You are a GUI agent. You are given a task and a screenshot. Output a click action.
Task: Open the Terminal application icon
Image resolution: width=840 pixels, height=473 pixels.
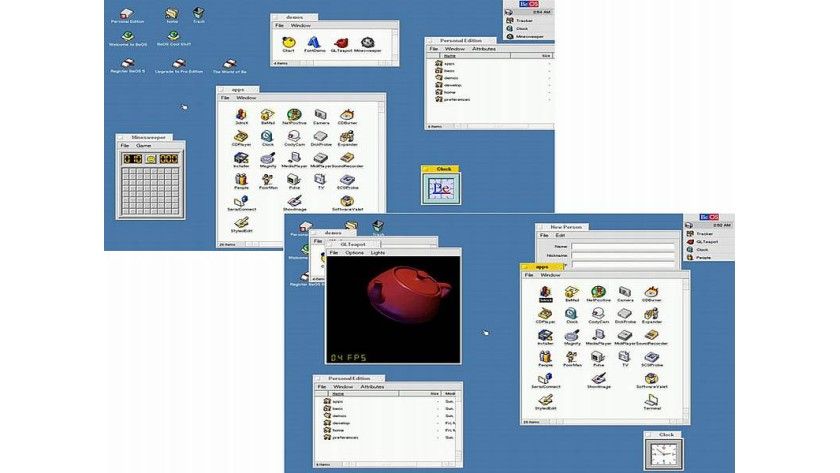pyautogui.click(x=651, y=402)
